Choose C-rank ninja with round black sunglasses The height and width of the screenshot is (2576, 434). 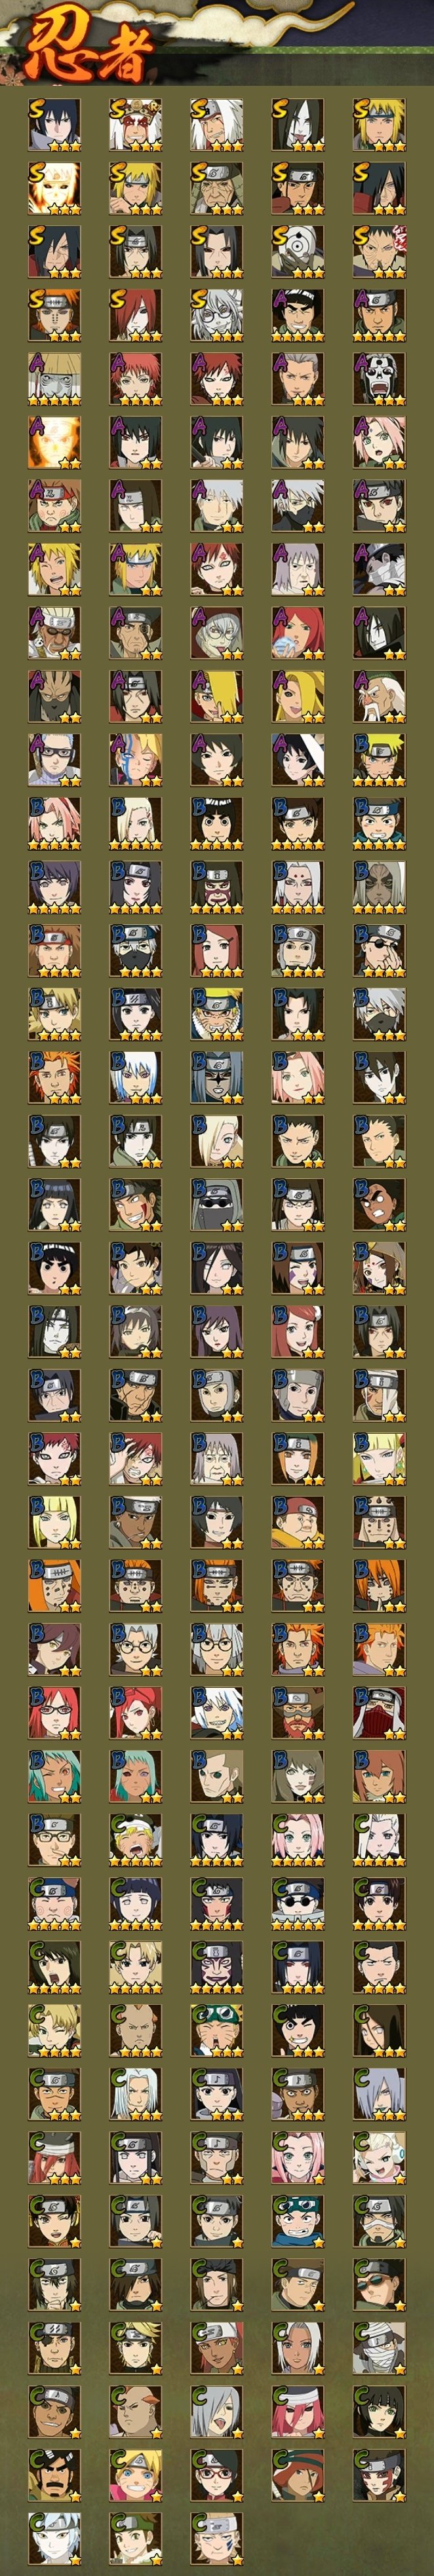298,1905
